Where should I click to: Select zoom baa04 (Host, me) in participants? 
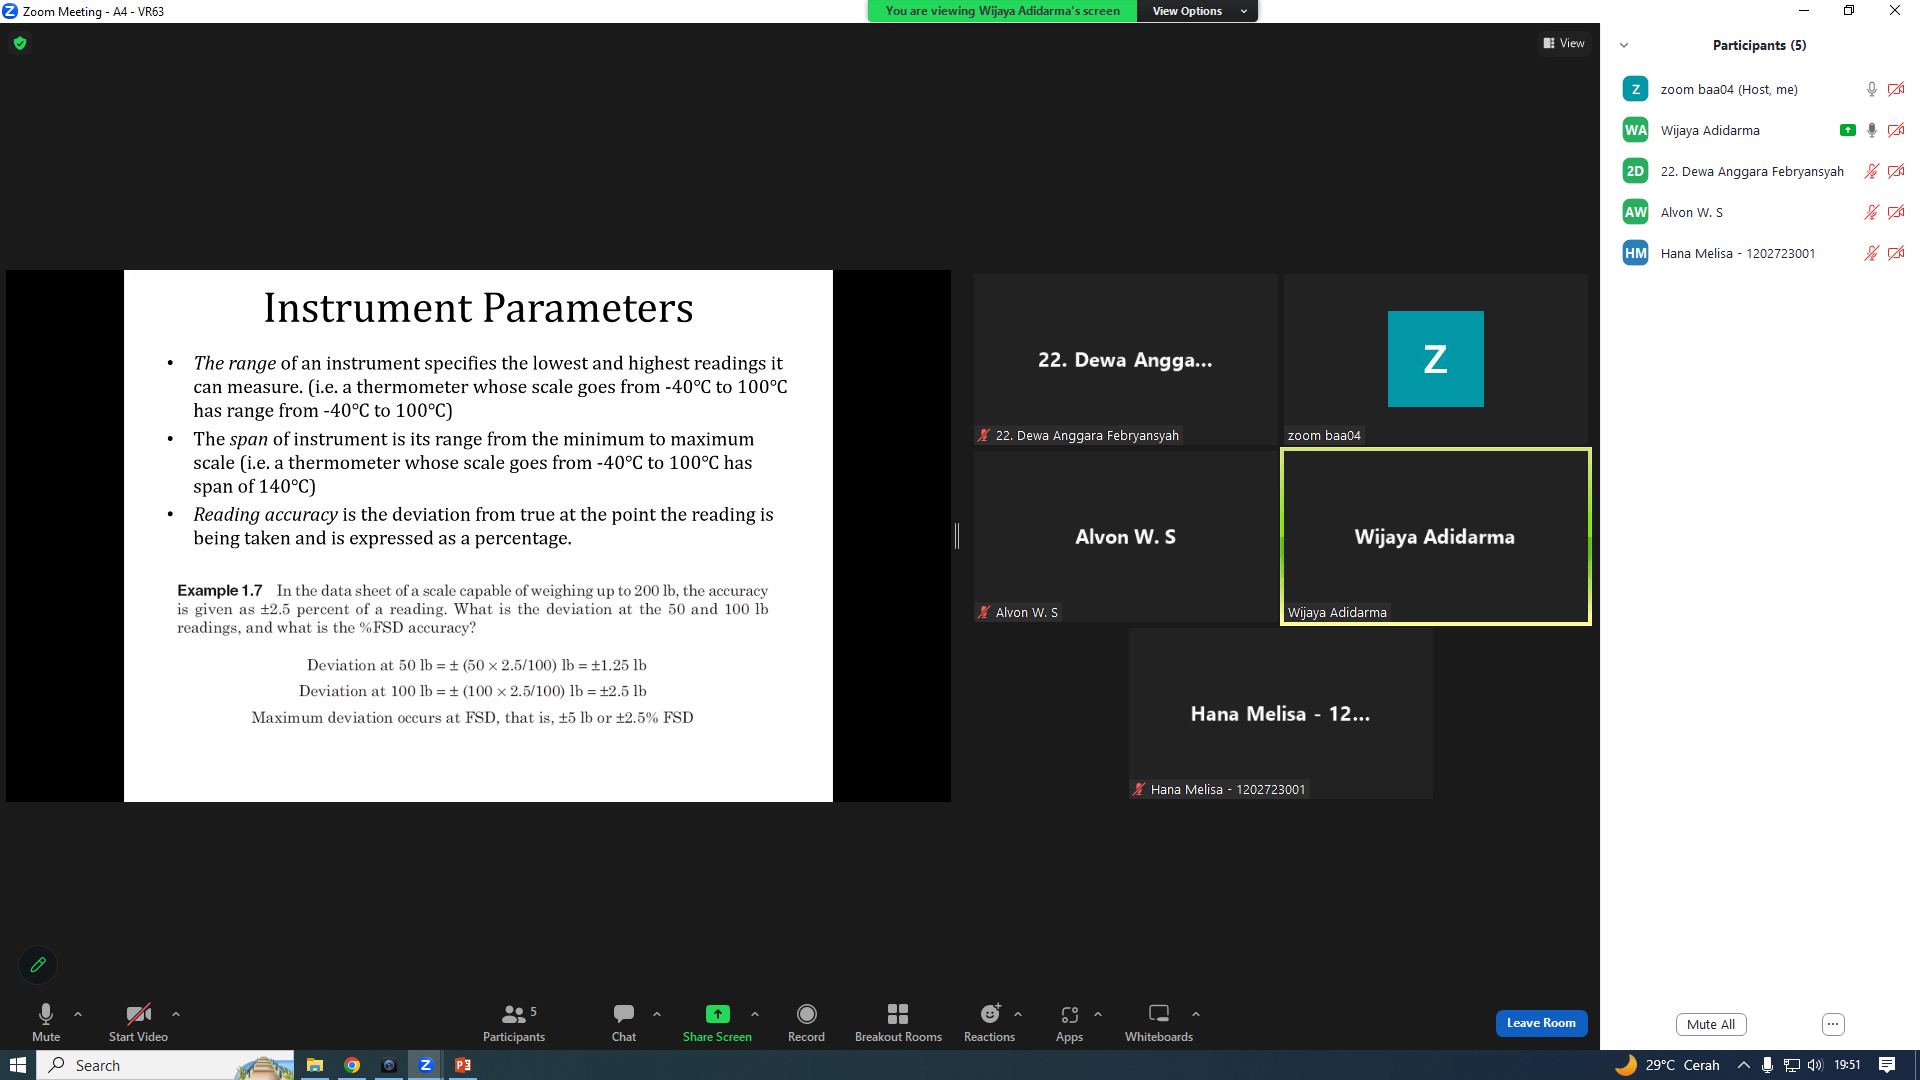click(x=1760, y=89)
